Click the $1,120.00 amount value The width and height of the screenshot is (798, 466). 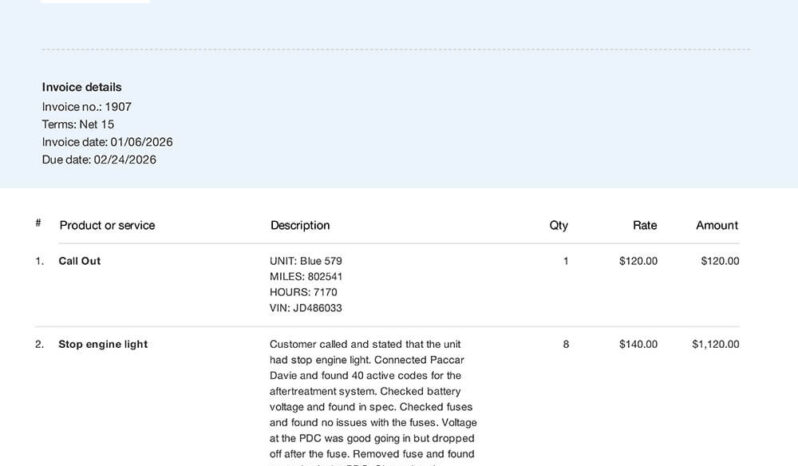point(716,344)
